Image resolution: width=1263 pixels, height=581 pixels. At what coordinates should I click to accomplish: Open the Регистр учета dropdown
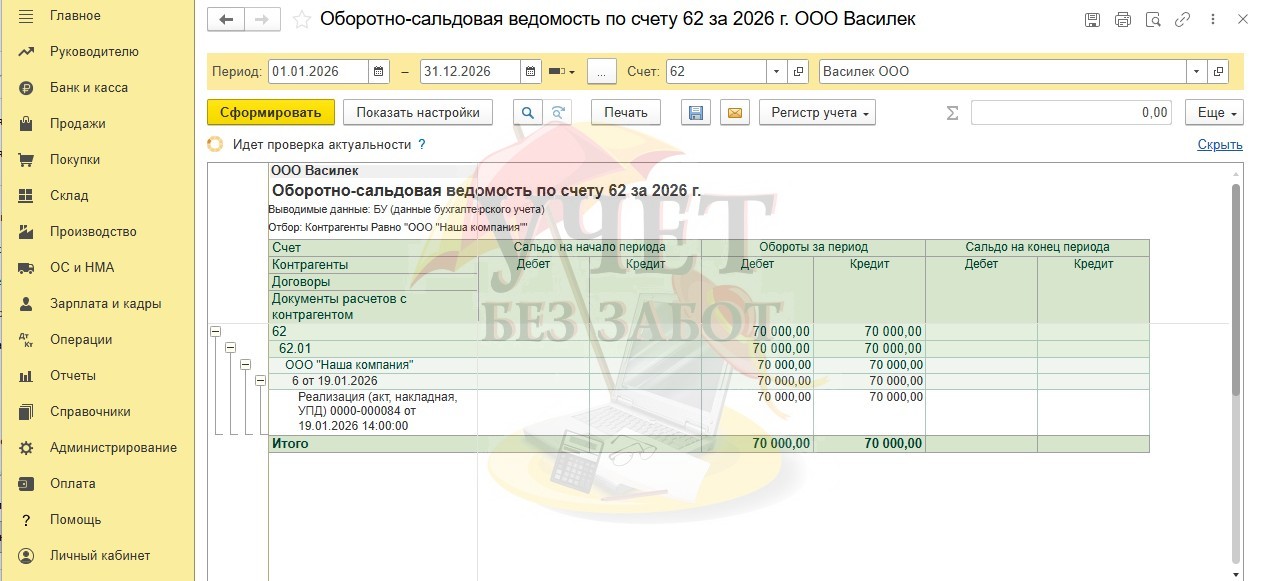pyautogui.click(x=817, y=113)
